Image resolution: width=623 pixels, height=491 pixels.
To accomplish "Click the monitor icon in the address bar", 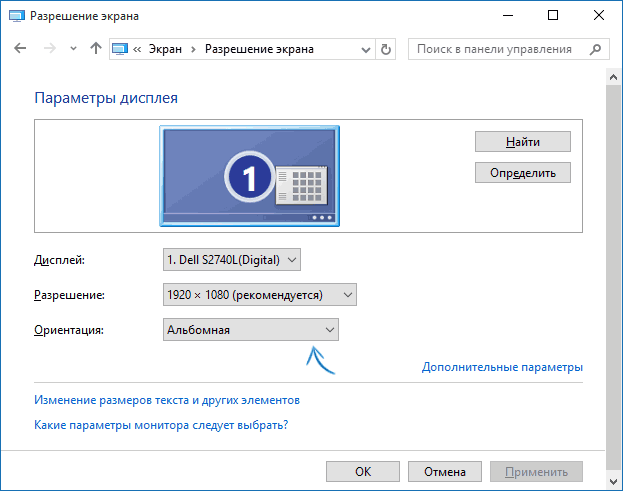I will pos(122,49).
